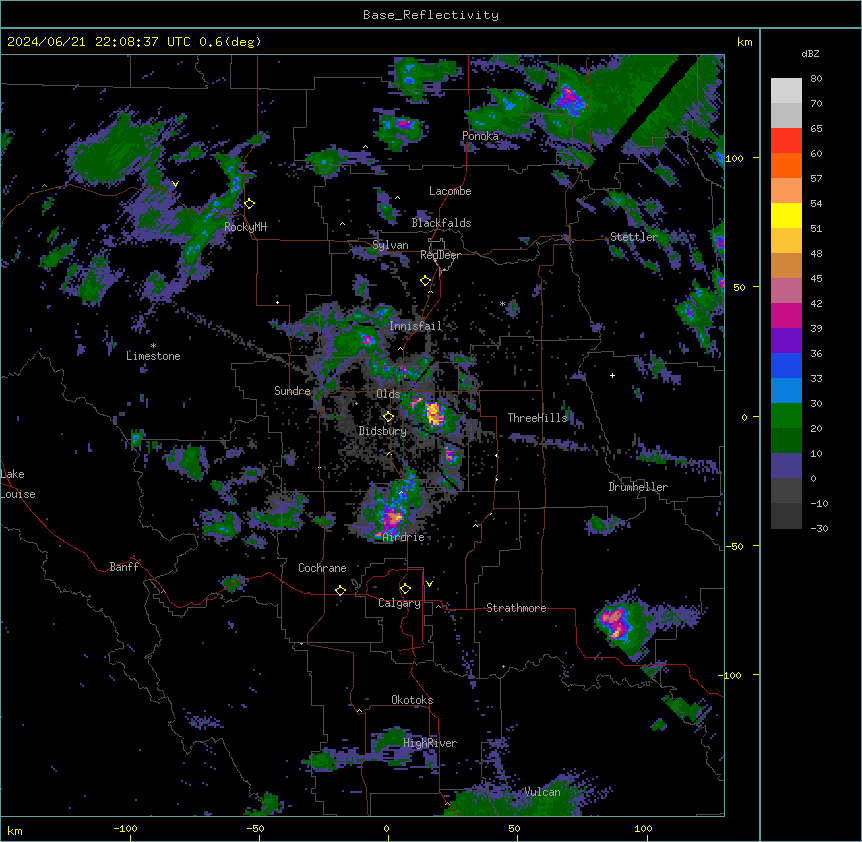Click the Olds town label

tap(388, 394)
